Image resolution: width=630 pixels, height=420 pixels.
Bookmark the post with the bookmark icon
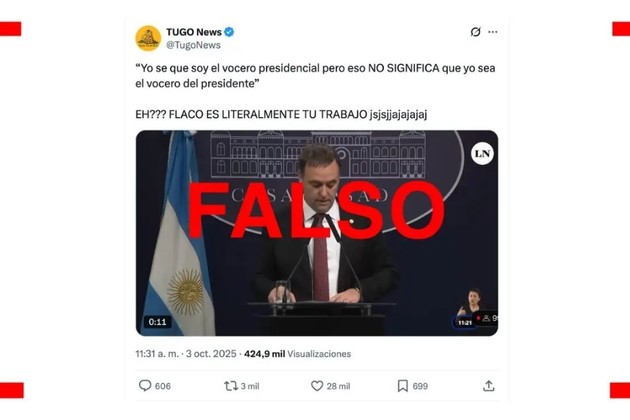[x=403, y=386]
